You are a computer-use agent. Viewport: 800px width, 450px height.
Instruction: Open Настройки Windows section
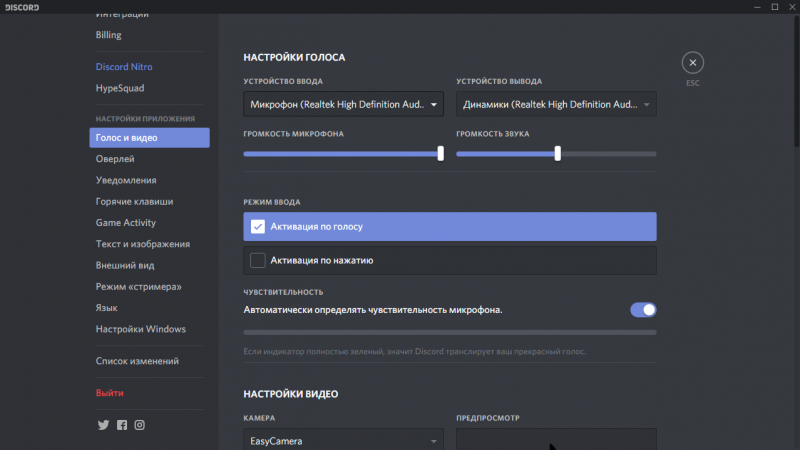pyautogui.click(x=141, y=329)
